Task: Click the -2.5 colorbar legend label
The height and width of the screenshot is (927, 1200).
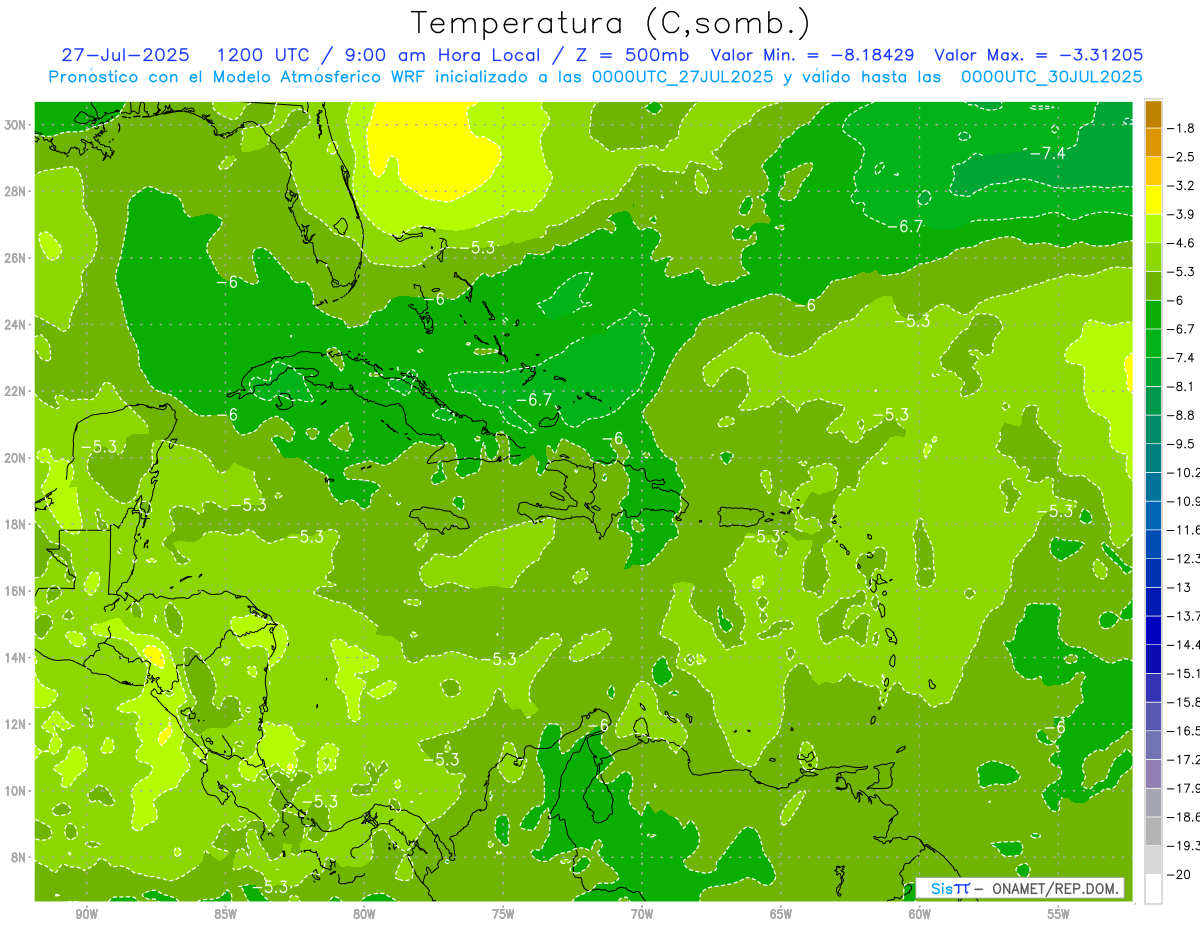Action: tap(1182, 157)
